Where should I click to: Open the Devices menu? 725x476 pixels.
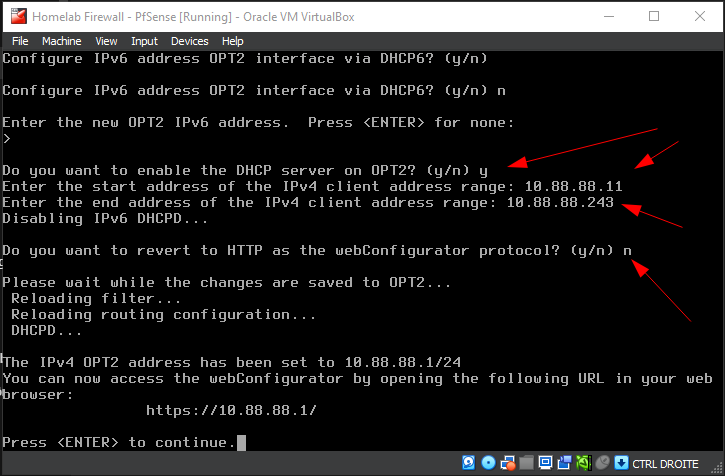tap(190, 41)
